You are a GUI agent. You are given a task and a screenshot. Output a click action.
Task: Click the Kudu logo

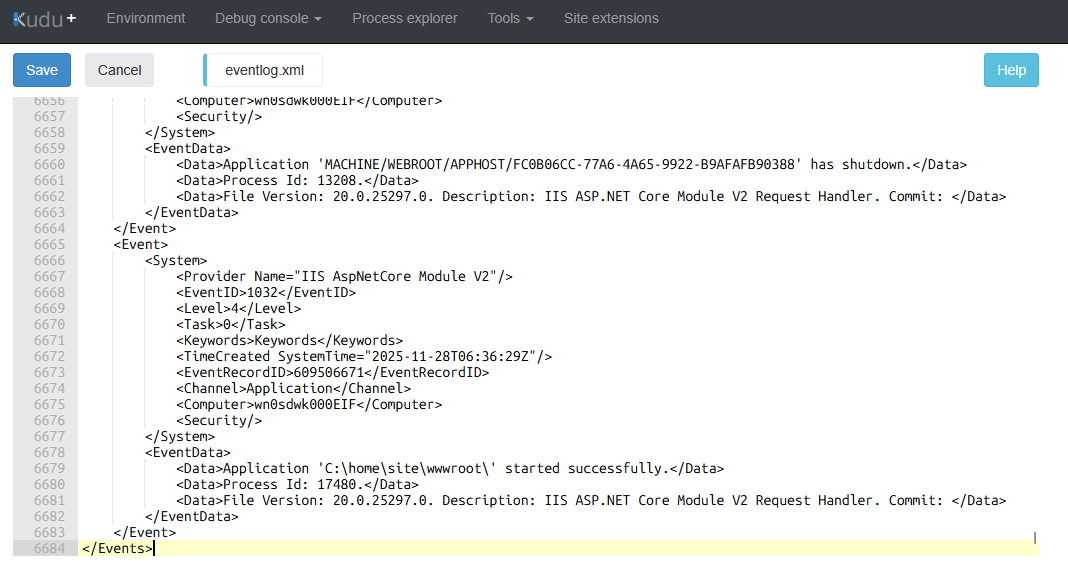pos(44,18)
